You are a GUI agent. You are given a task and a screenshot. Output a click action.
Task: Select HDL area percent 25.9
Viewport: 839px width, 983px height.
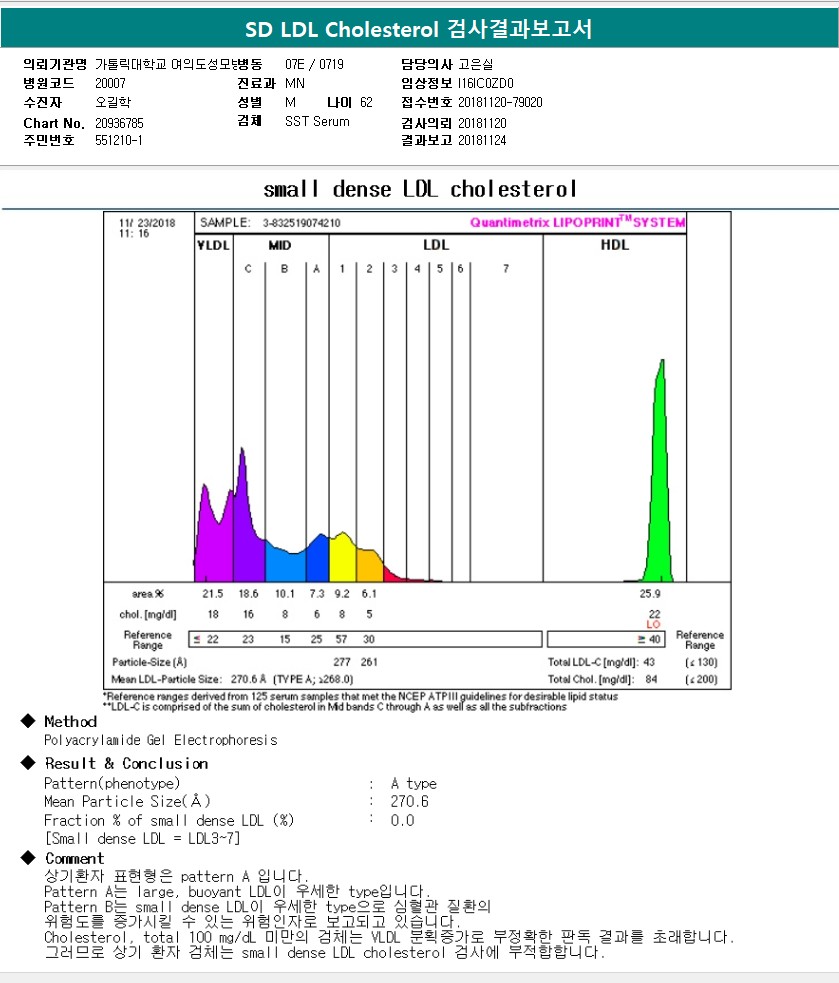(650, 594)
